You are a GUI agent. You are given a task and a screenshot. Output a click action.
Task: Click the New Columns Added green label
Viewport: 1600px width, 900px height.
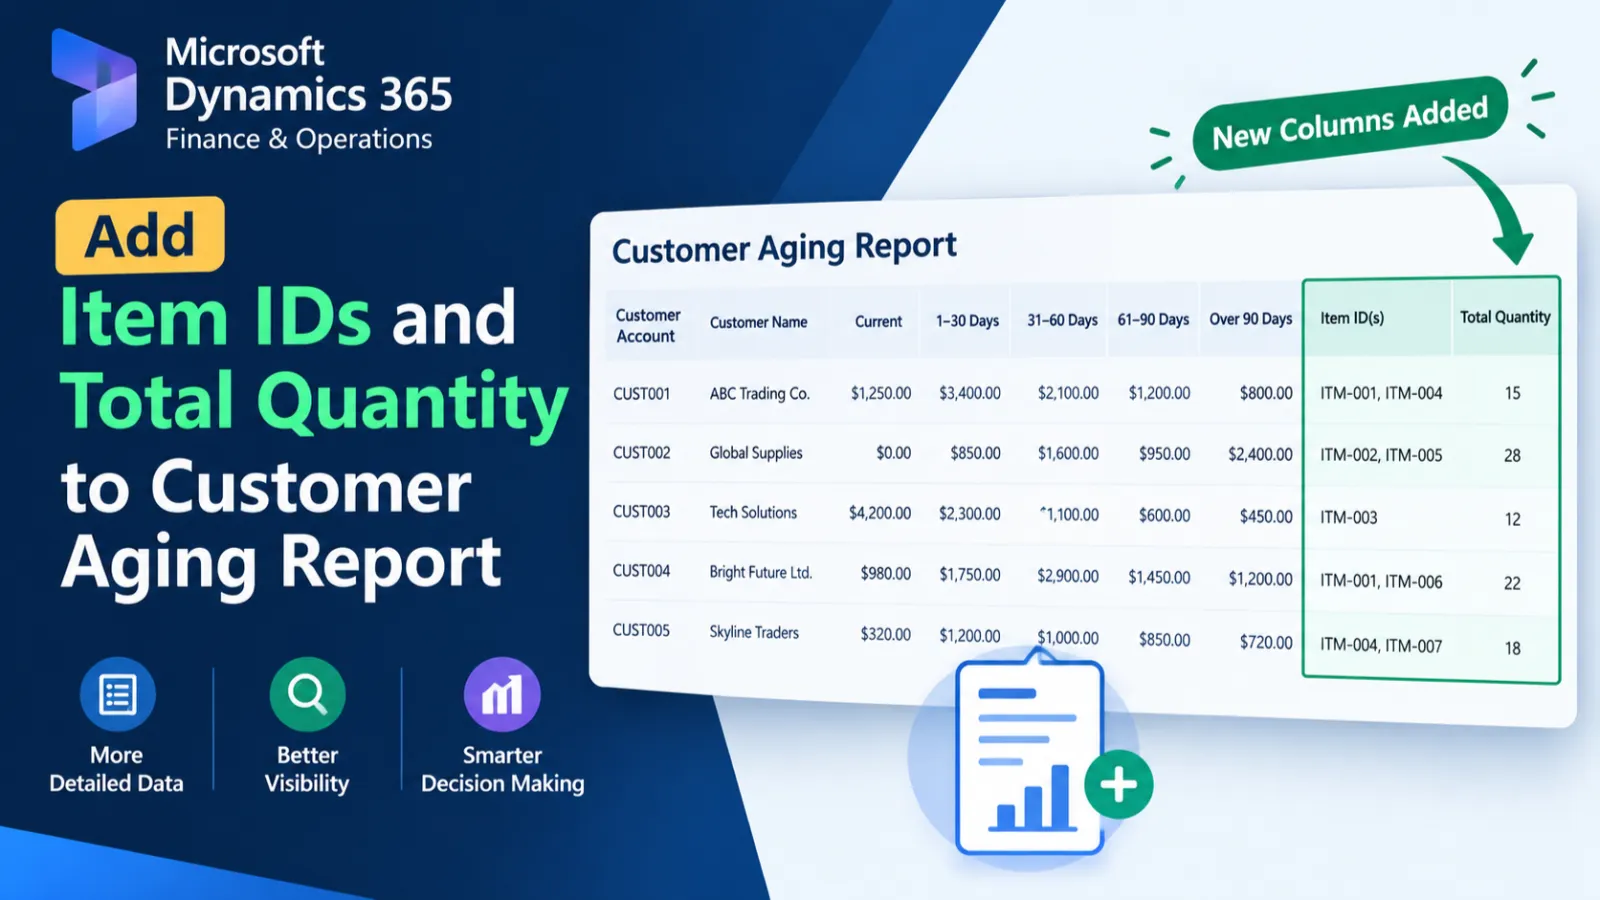click(x=1350, y=123)
